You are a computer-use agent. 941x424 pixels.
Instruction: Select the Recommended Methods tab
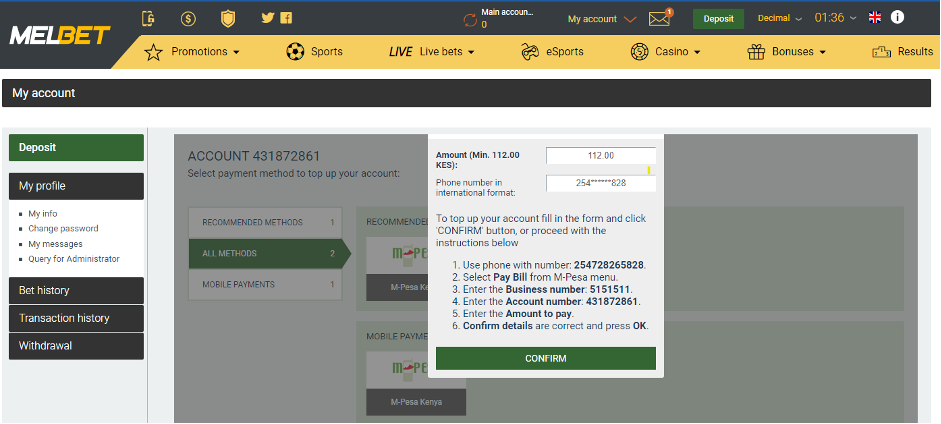pyautogui.click(x=265, y=222)
